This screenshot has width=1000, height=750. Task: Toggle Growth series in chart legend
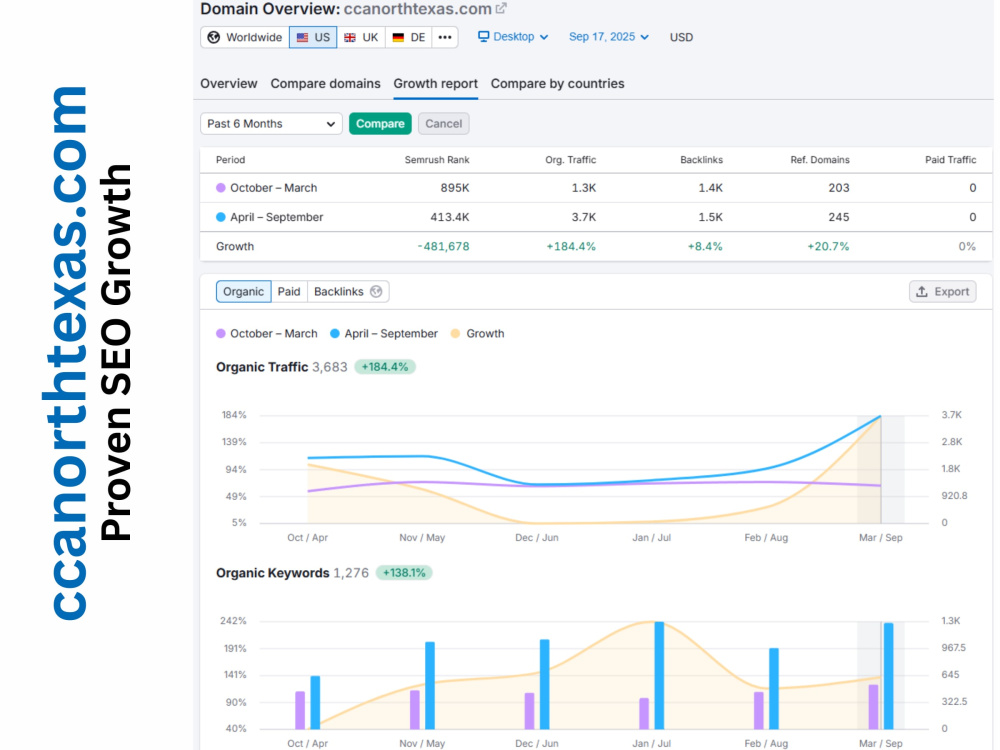click(478, 334)
